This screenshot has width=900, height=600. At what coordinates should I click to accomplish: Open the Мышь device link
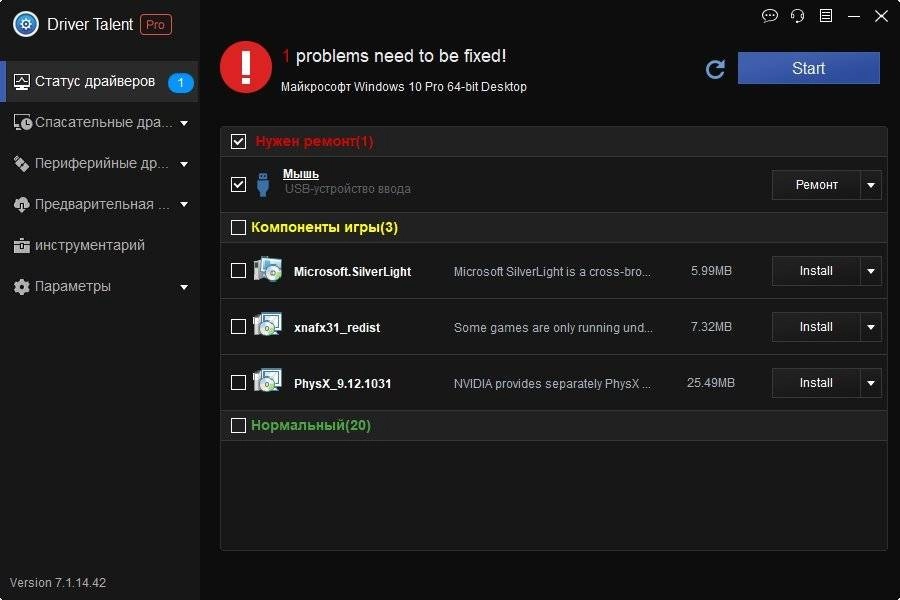[x=301, y=173]
